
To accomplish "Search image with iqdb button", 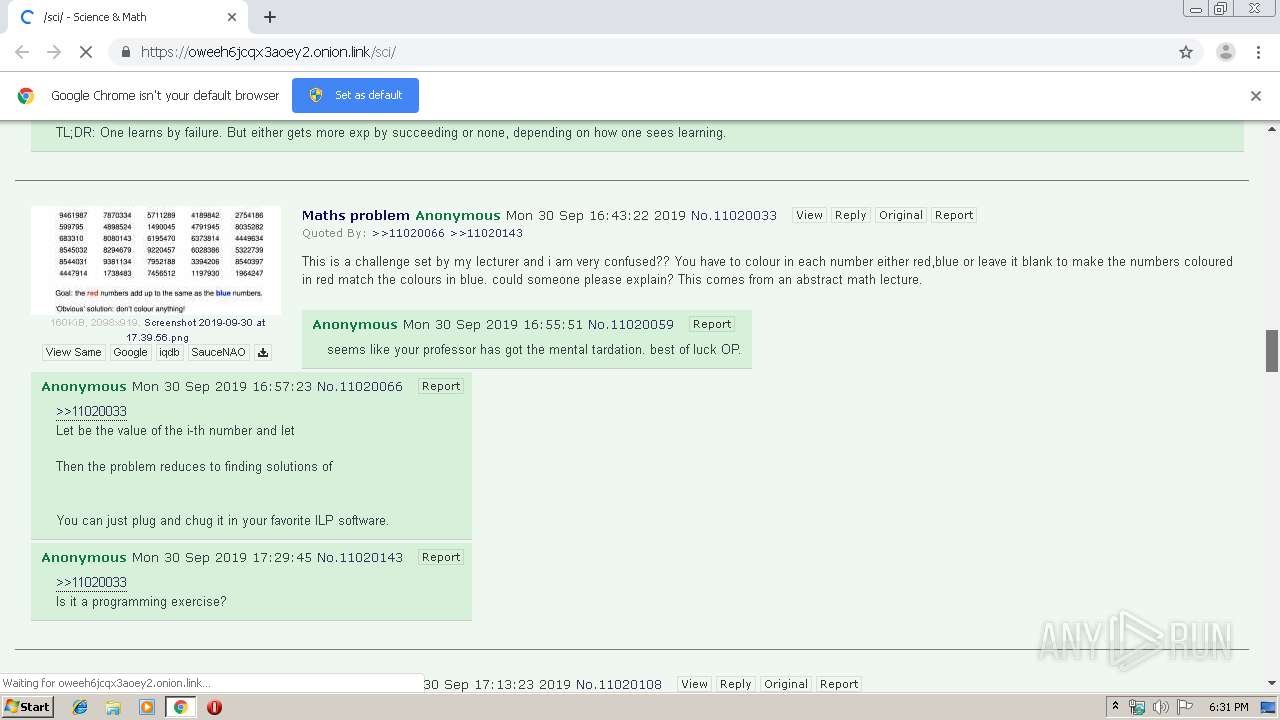I will coord(169,352).
